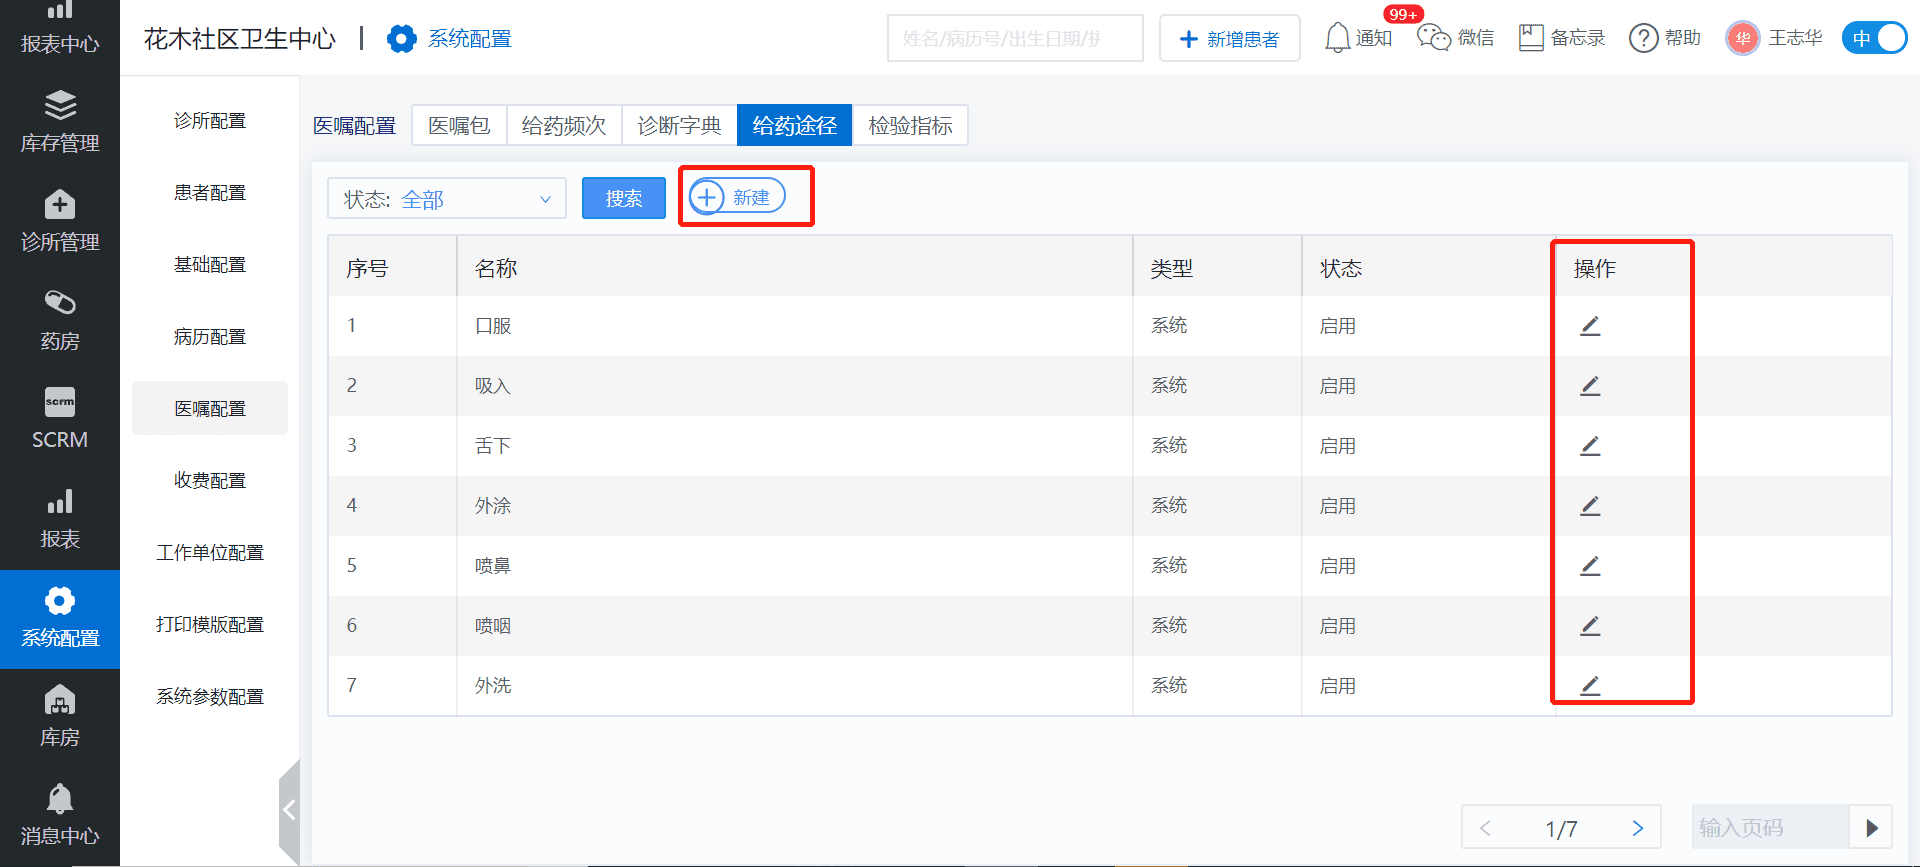Image resolution: width=1920 pixels, height=867 pixels.
Task: Select 收费配置 in the config menu
Action: coord(210,481)
